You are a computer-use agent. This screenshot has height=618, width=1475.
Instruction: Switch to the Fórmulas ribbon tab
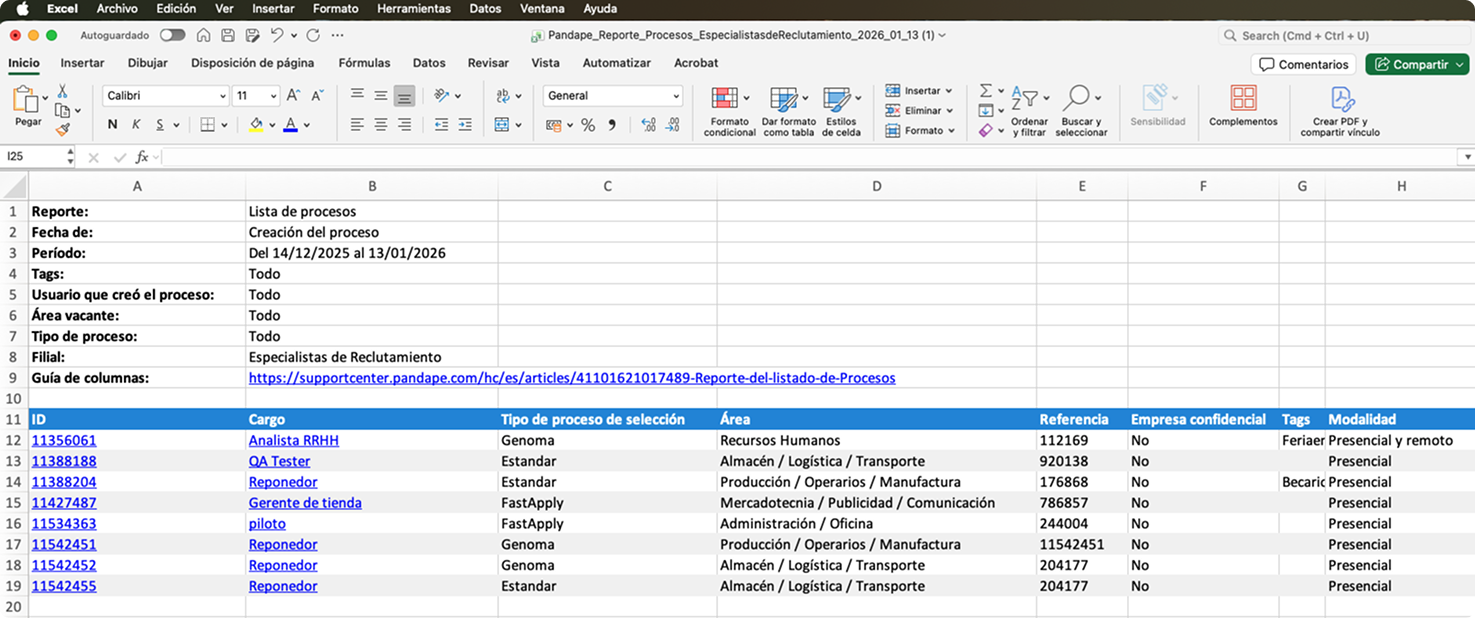pos(364,62)
